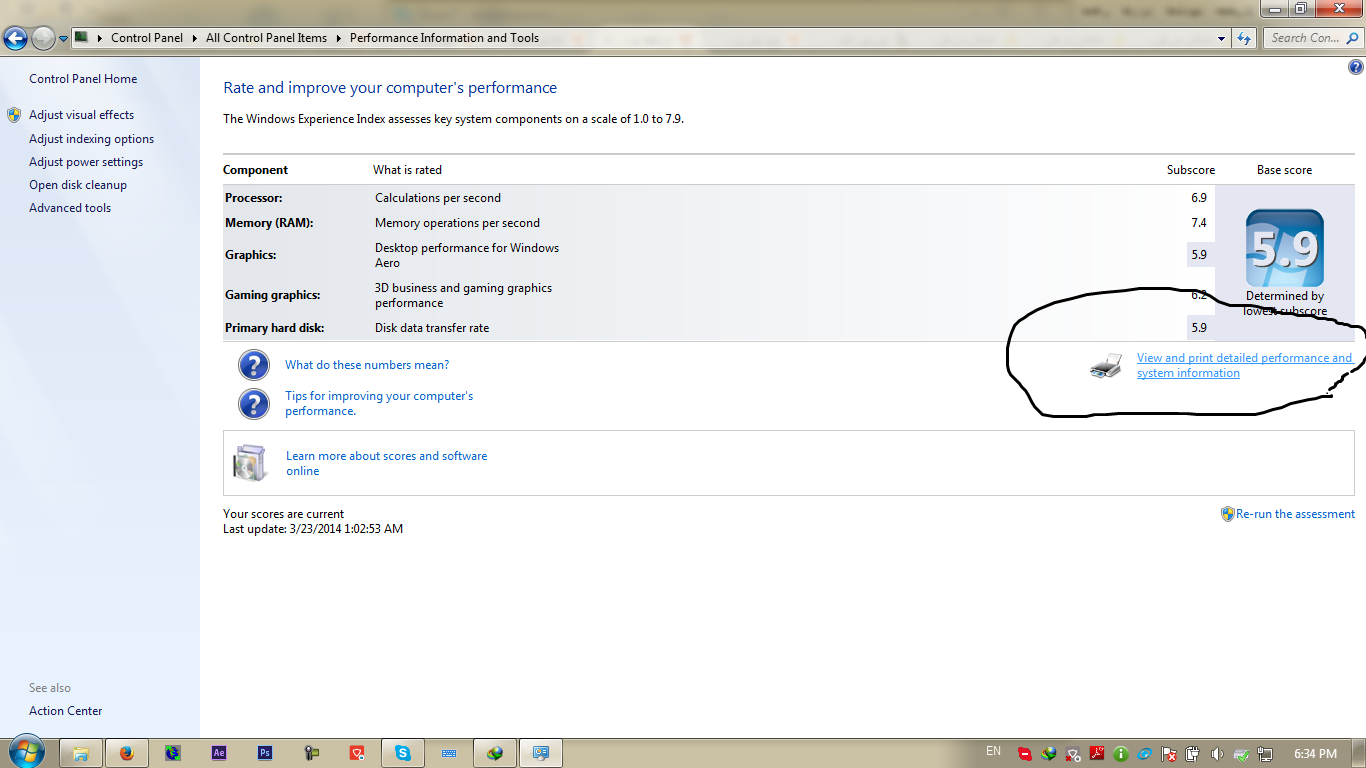Click the greyed Forward navigation arrow button
The width and height of the screenshot is (1366, 768).
43,38
